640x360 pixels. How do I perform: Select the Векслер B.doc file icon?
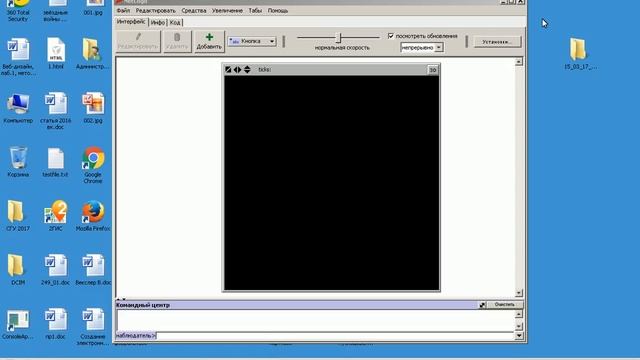[93, 270]
